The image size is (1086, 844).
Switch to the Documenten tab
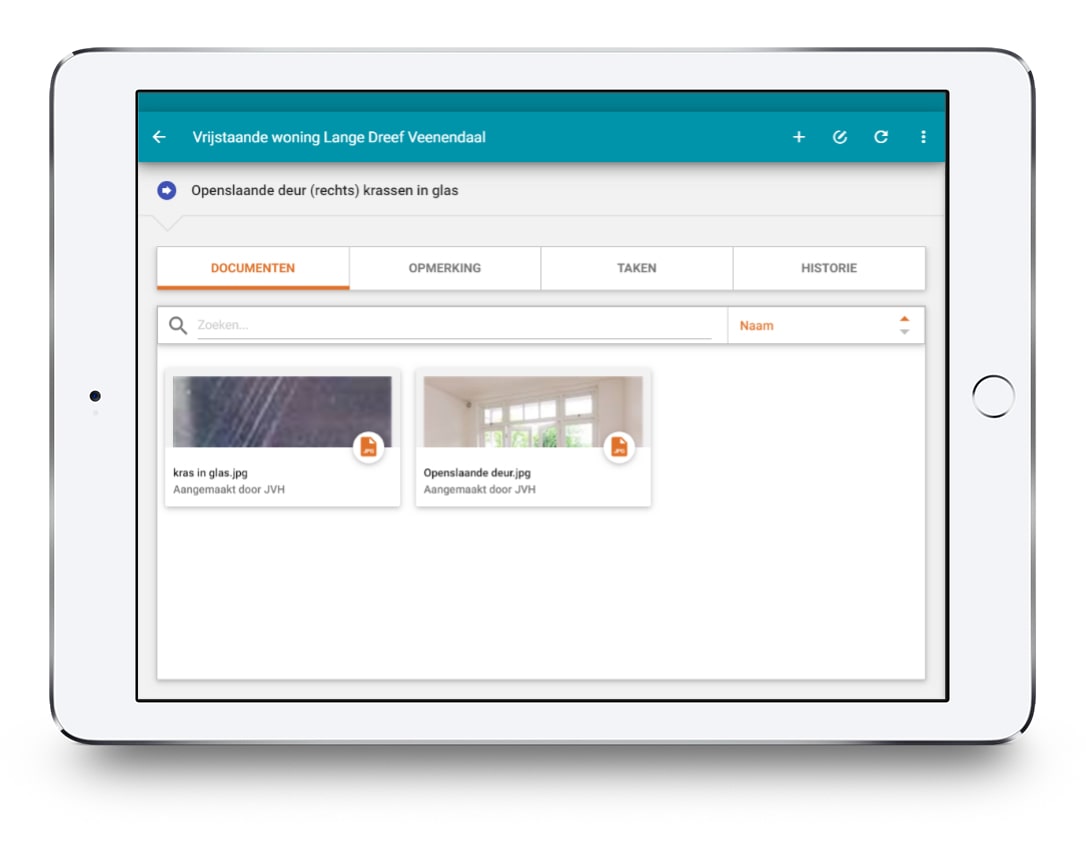coord(253,268)
